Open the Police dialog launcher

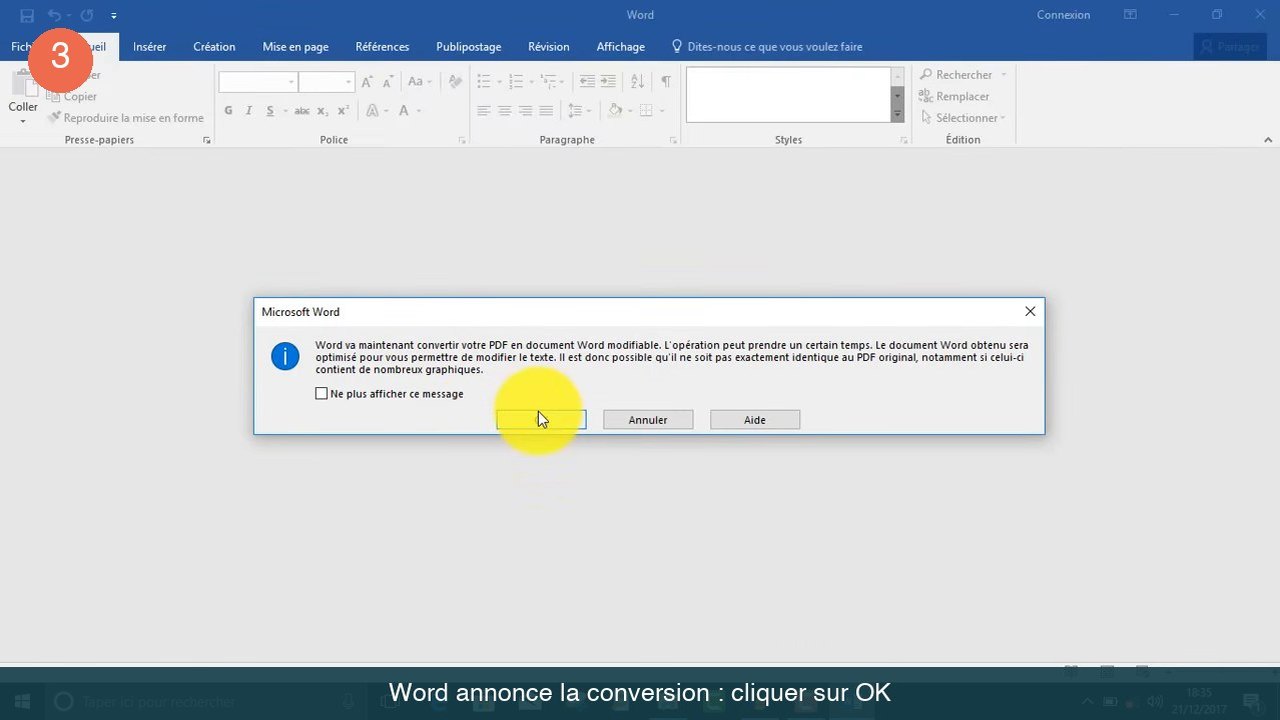tap(462, 140)
